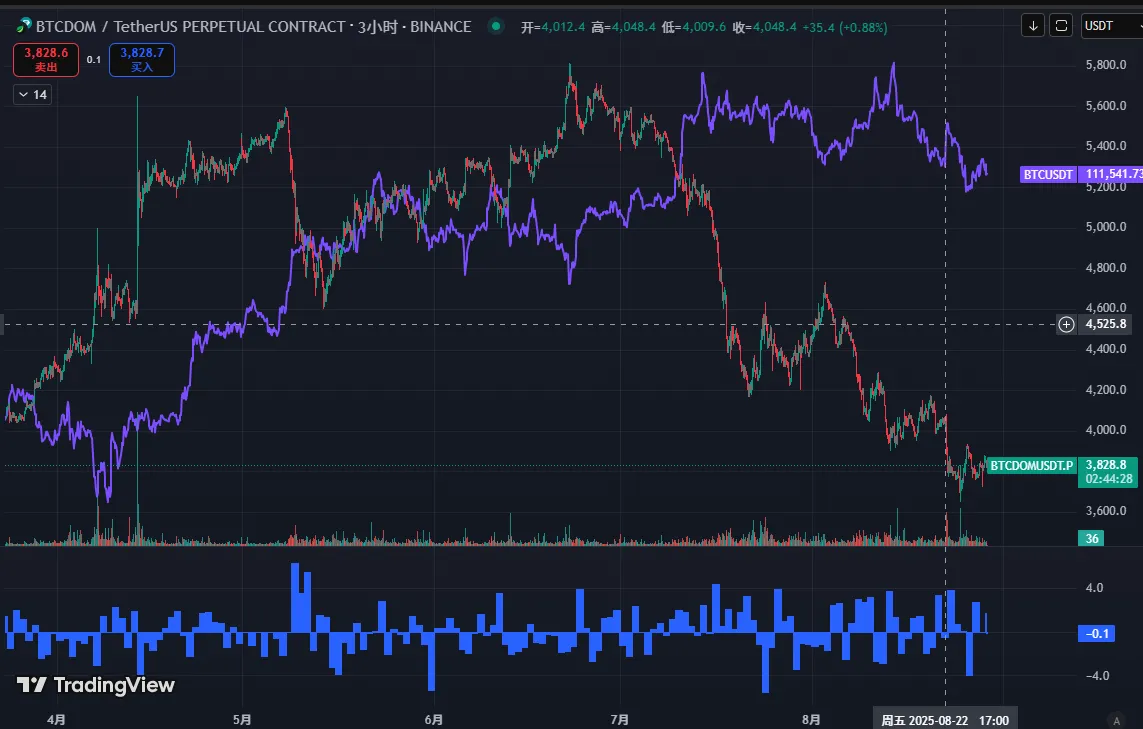The image size is (1143, 729).
Task: Click the red 3,828.6 sell button
Action: click(x=45, y=60)
